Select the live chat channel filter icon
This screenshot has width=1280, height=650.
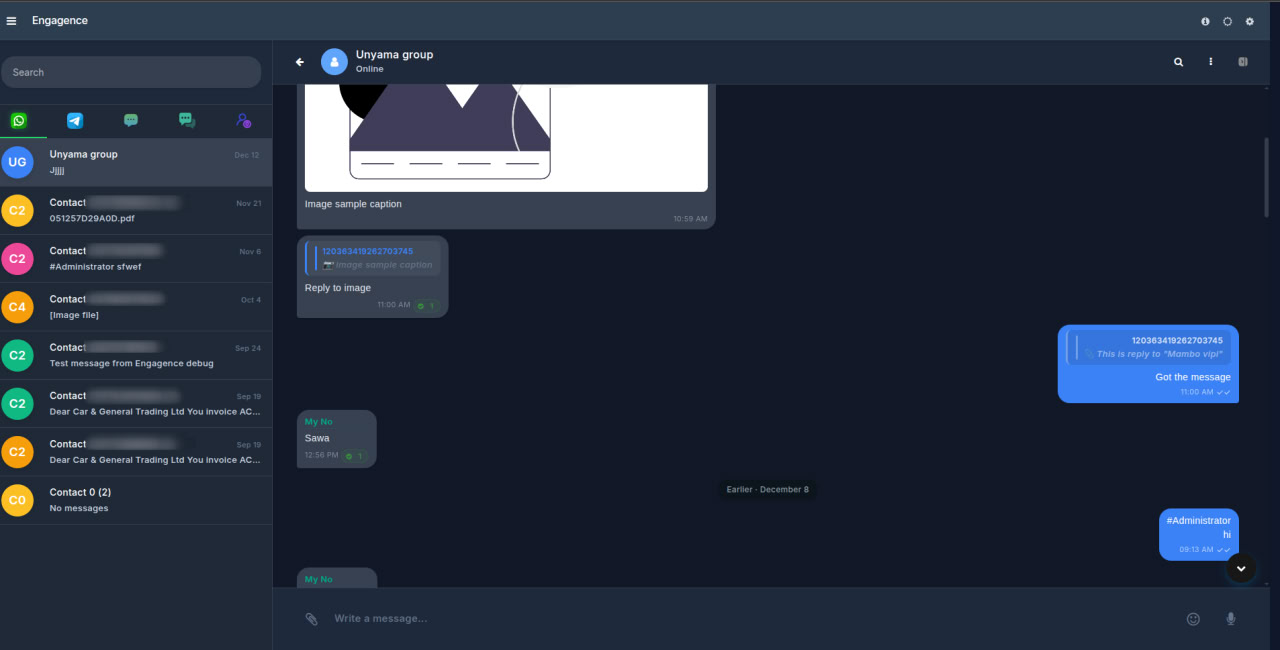(x=186, y=120)
